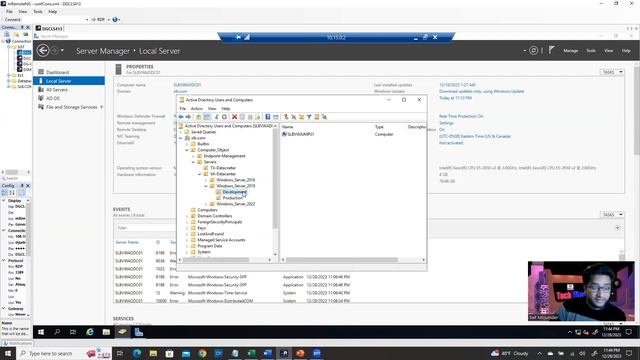
Task: Open the Properties TASKS dropdown
Action: [612, 72]
